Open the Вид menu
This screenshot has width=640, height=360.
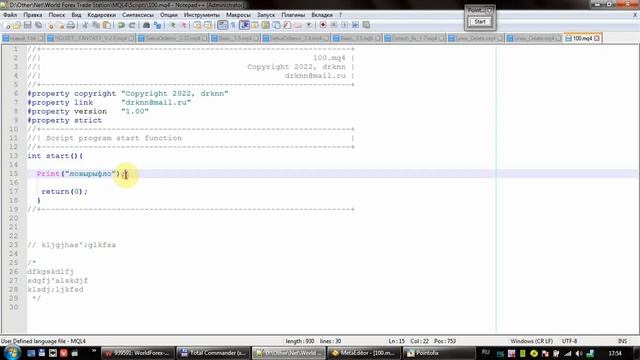[76, 15]
